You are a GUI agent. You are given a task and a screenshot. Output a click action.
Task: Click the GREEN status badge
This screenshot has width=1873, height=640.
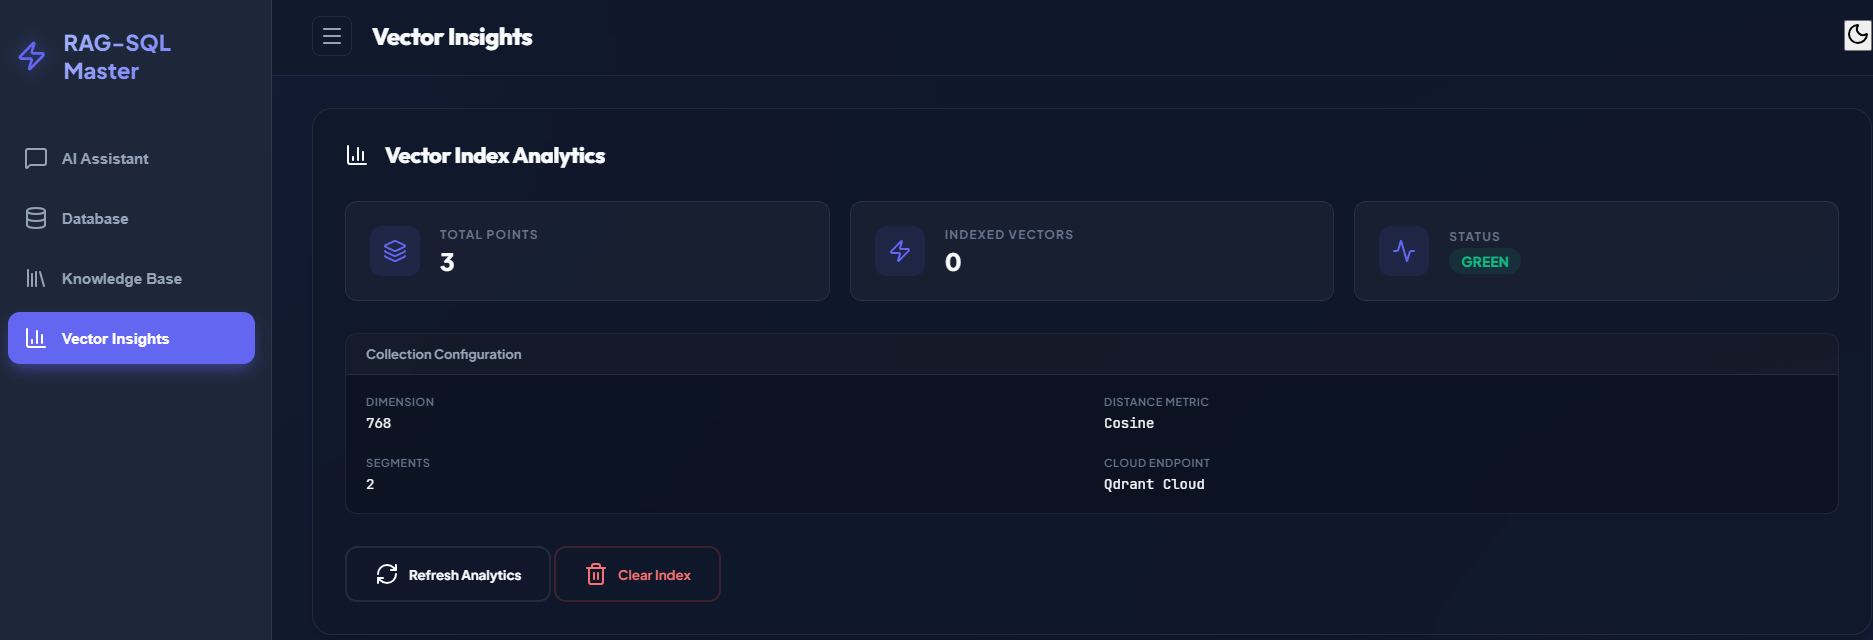point(1484,262)
